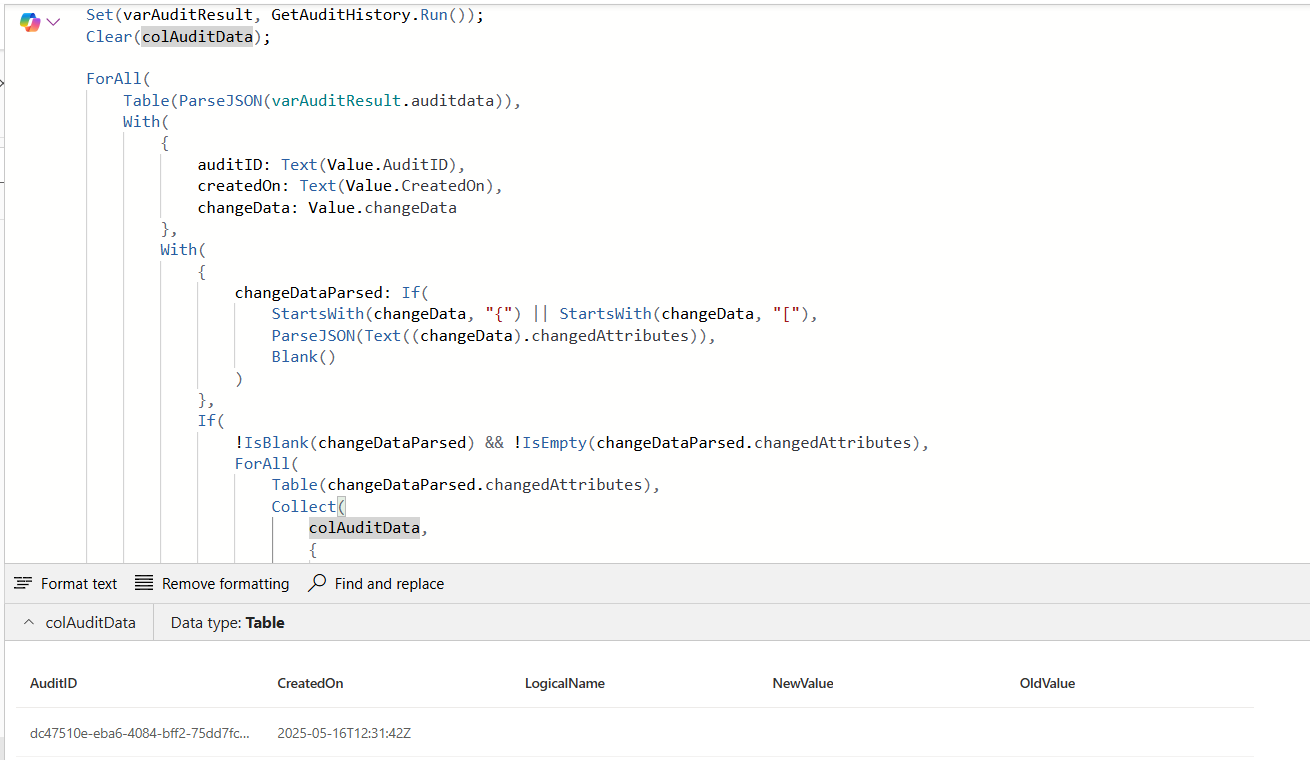Open Find and replace

(x=376, y=583)
